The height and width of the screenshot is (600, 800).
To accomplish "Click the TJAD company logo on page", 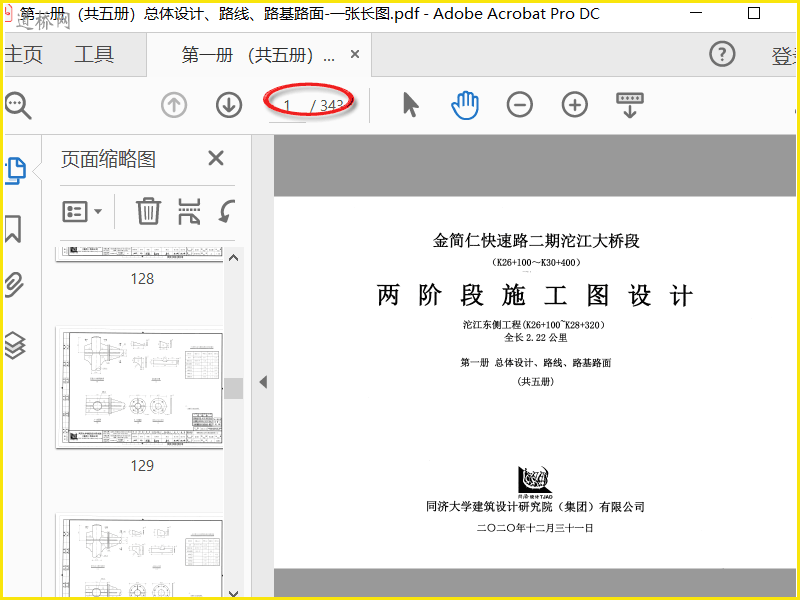I will [x=535, y=482].
